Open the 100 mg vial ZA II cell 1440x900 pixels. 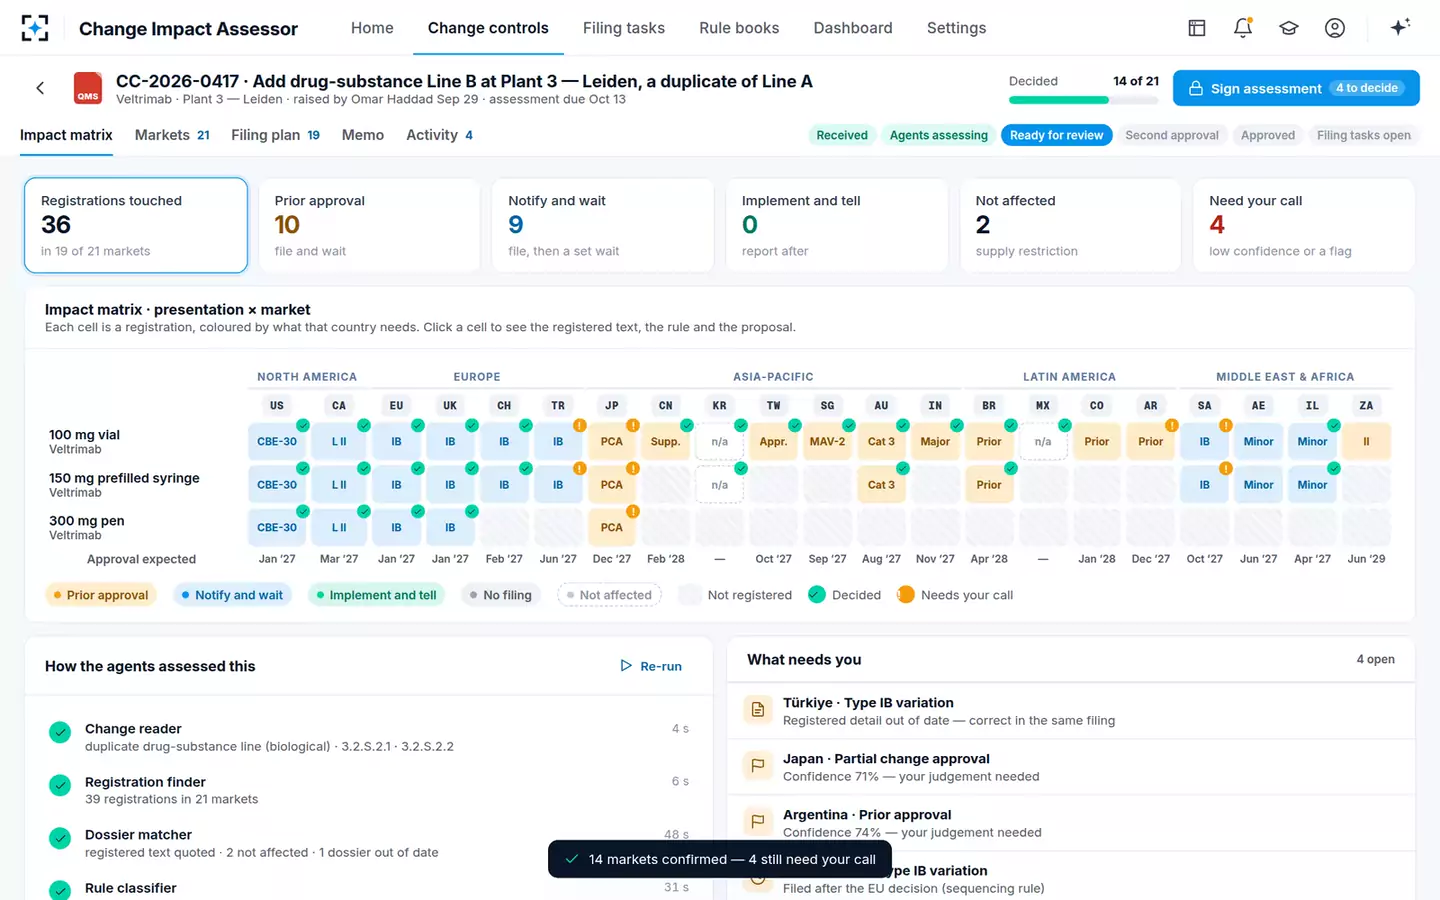pos(1366,441)
